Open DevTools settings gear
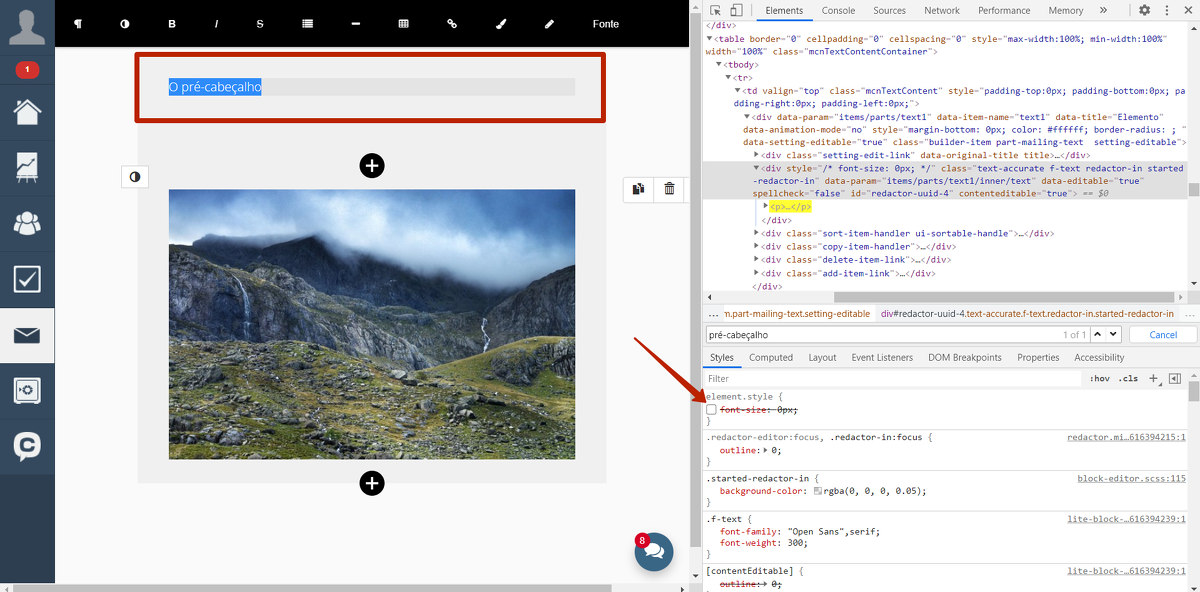The height and width of the screenshot is (592, 1200). (x=1144, y=11)
